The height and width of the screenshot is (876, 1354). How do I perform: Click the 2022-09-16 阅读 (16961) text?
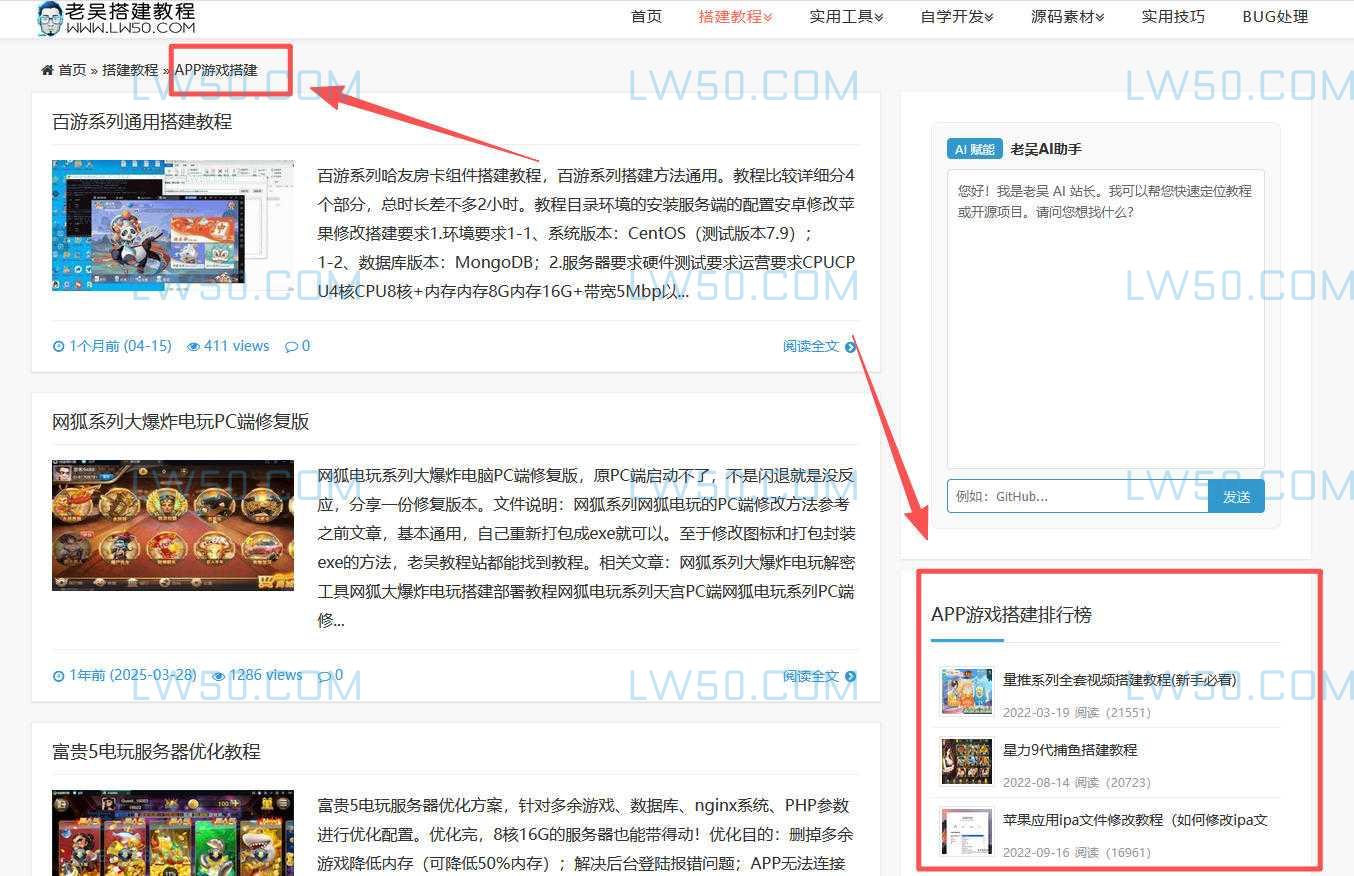pos(1077,853)
